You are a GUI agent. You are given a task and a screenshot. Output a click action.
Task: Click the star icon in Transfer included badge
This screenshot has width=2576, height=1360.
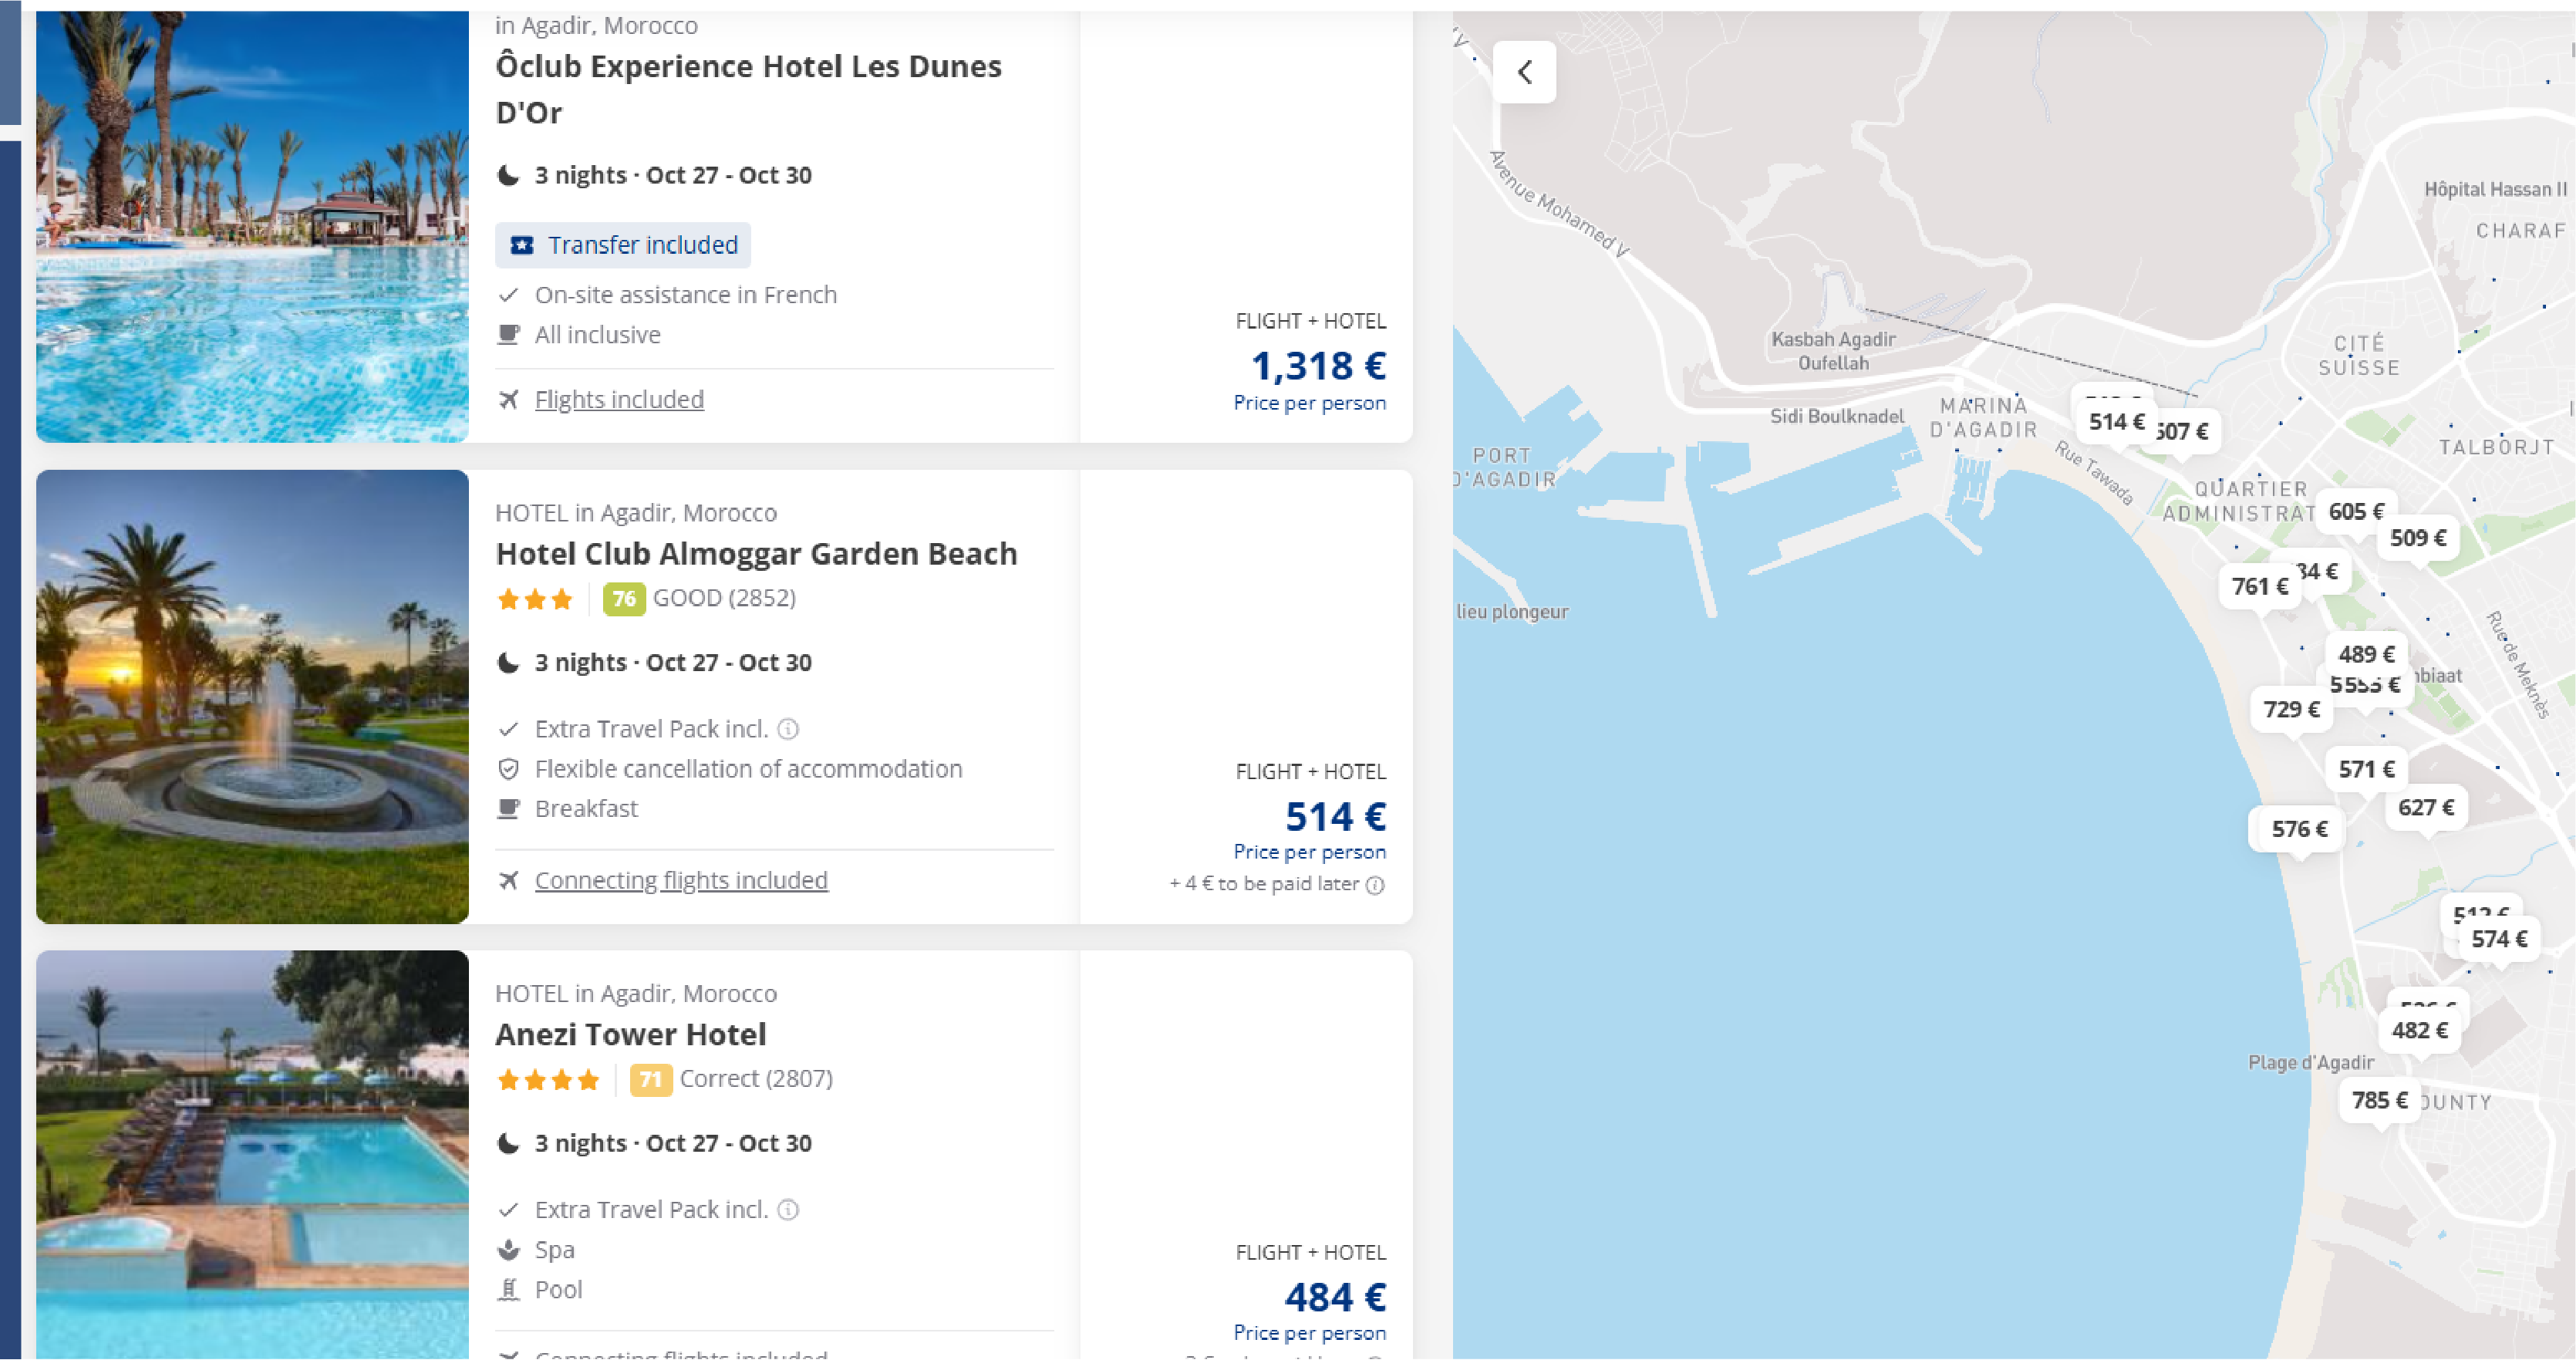[521, 244]
